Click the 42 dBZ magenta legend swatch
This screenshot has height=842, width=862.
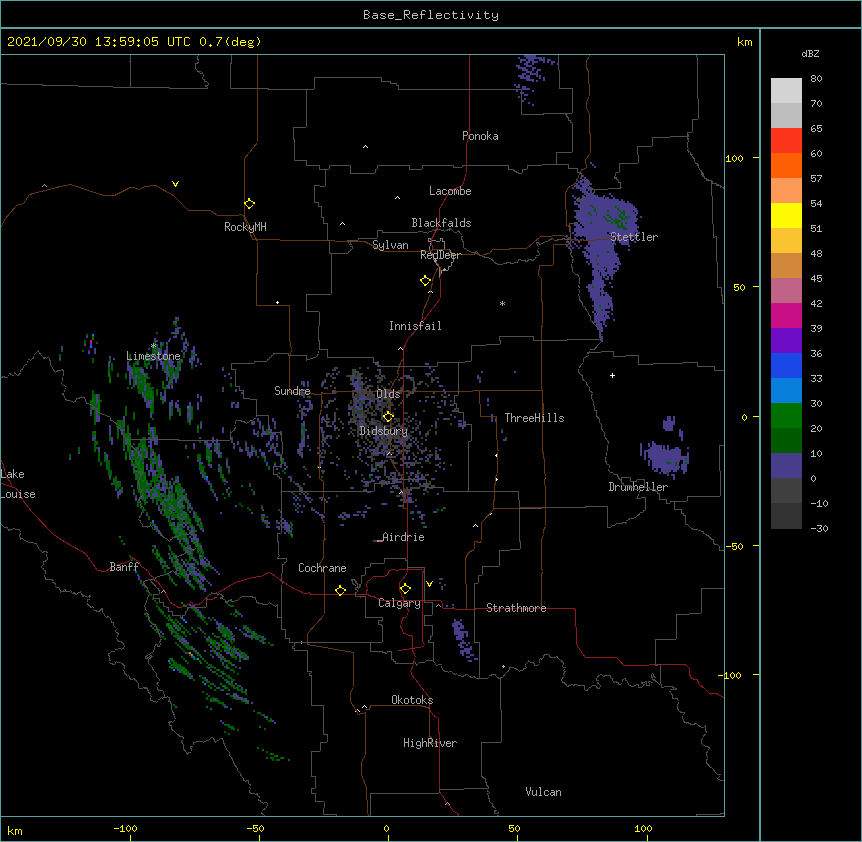pos(786,315)
